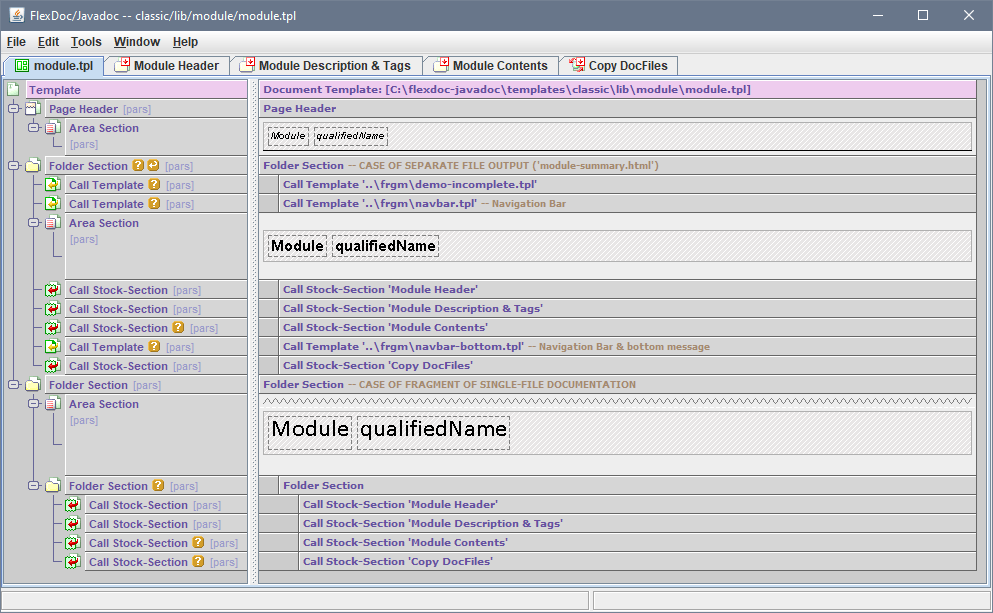Viewport: 993px width, 613px height.
Task: Click the Page Header section icon
Action: 33,109
